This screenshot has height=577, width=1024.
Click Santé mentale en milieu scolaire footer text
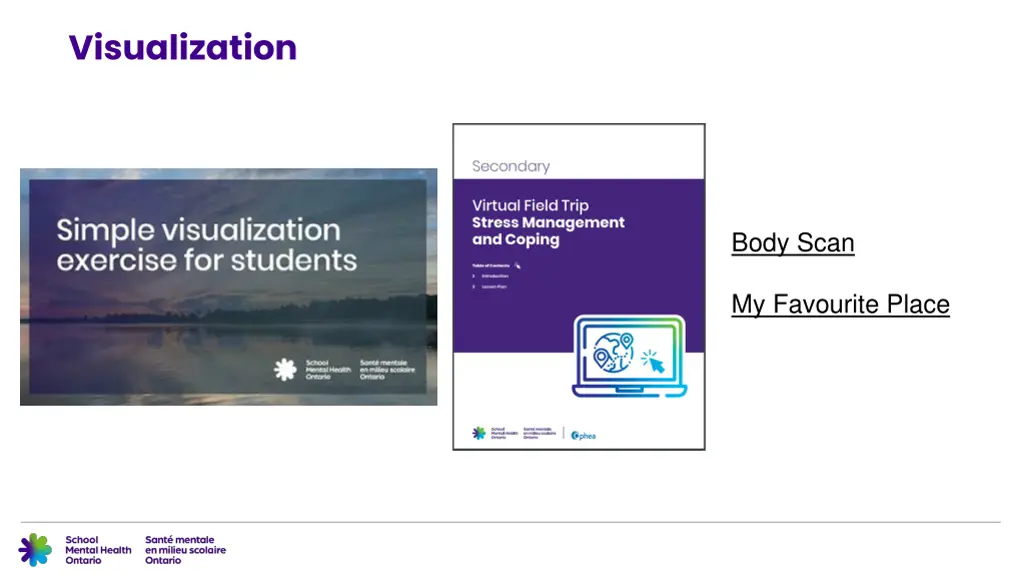point(185,550)
